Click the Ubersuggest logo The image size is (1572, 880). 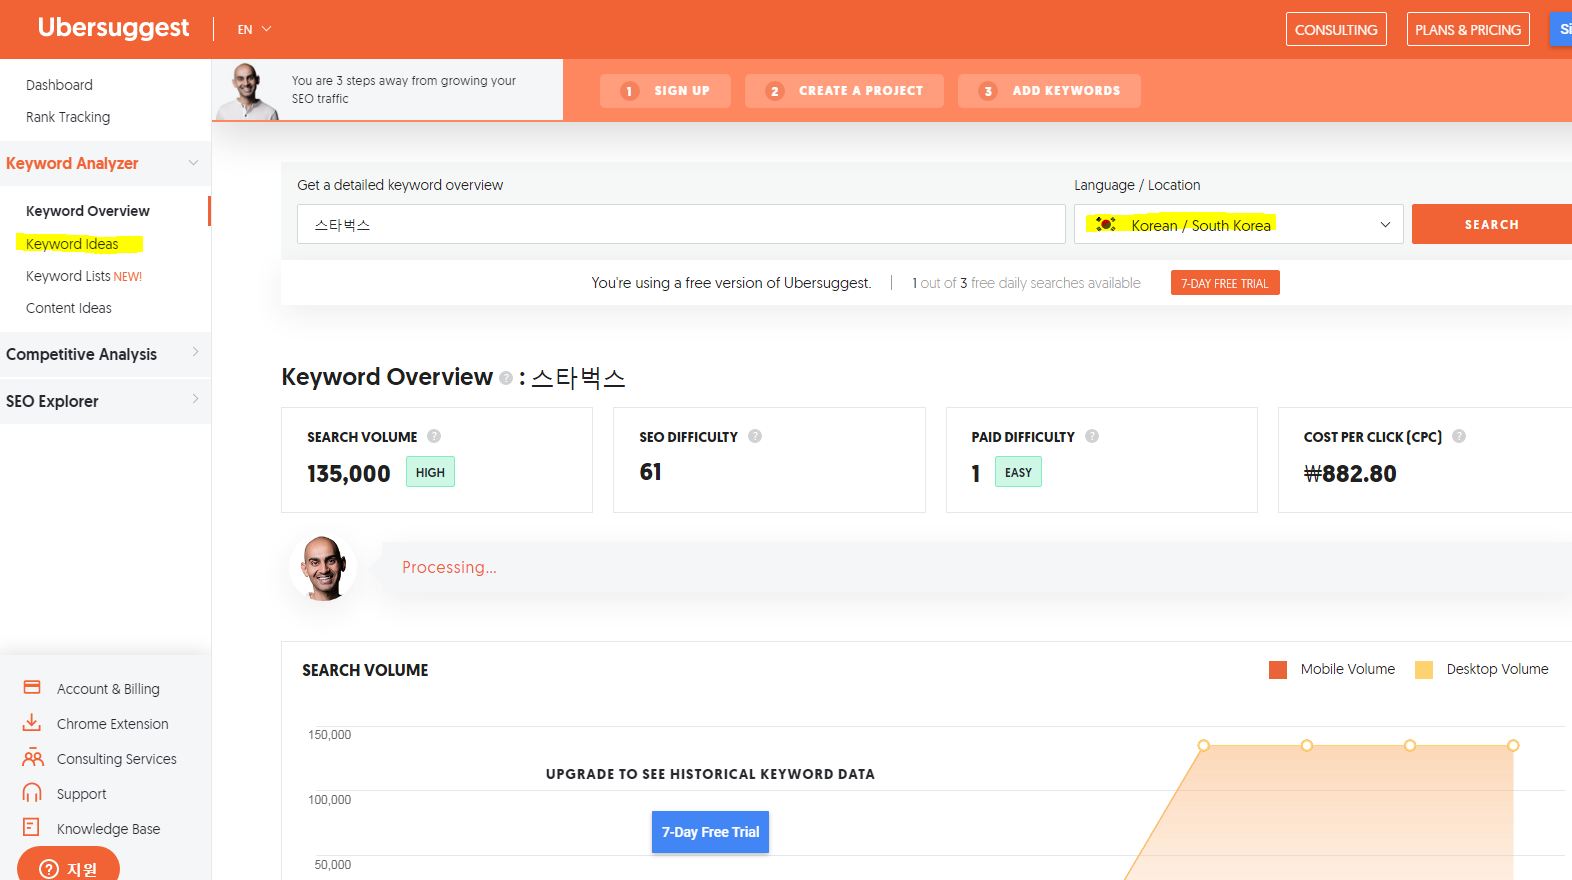point(113,28)
